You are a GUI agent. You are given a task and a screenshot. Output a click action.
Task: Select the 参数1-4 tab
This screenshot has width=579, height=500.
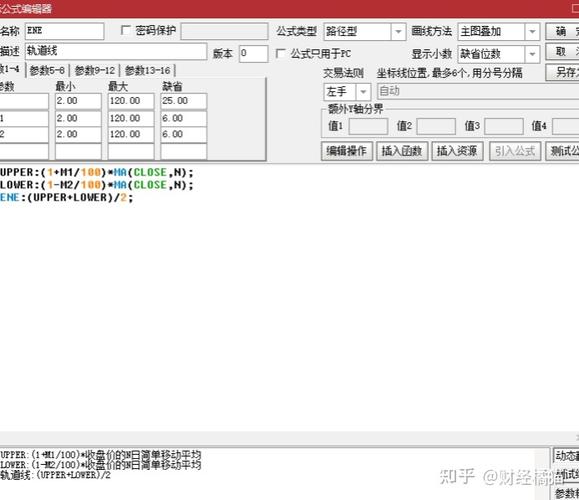point(11,69)
